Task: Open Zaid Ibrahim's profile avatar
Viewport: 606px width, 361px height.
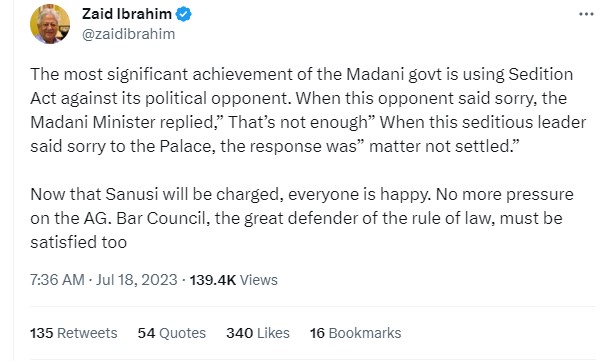Action: tap(50, 24)
